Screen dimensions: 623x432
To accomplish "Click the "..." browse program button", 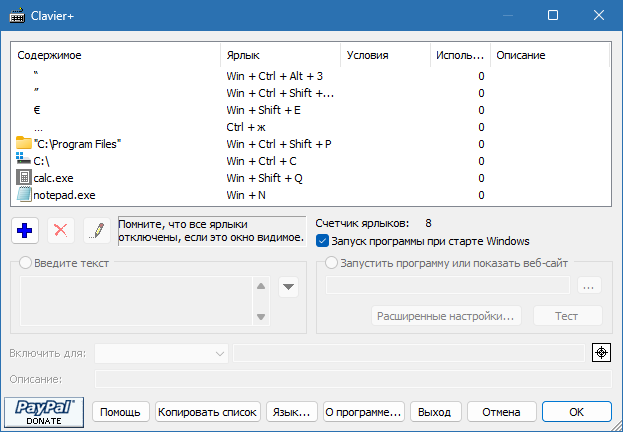I will pyautogui.click(x=589, y=285).
